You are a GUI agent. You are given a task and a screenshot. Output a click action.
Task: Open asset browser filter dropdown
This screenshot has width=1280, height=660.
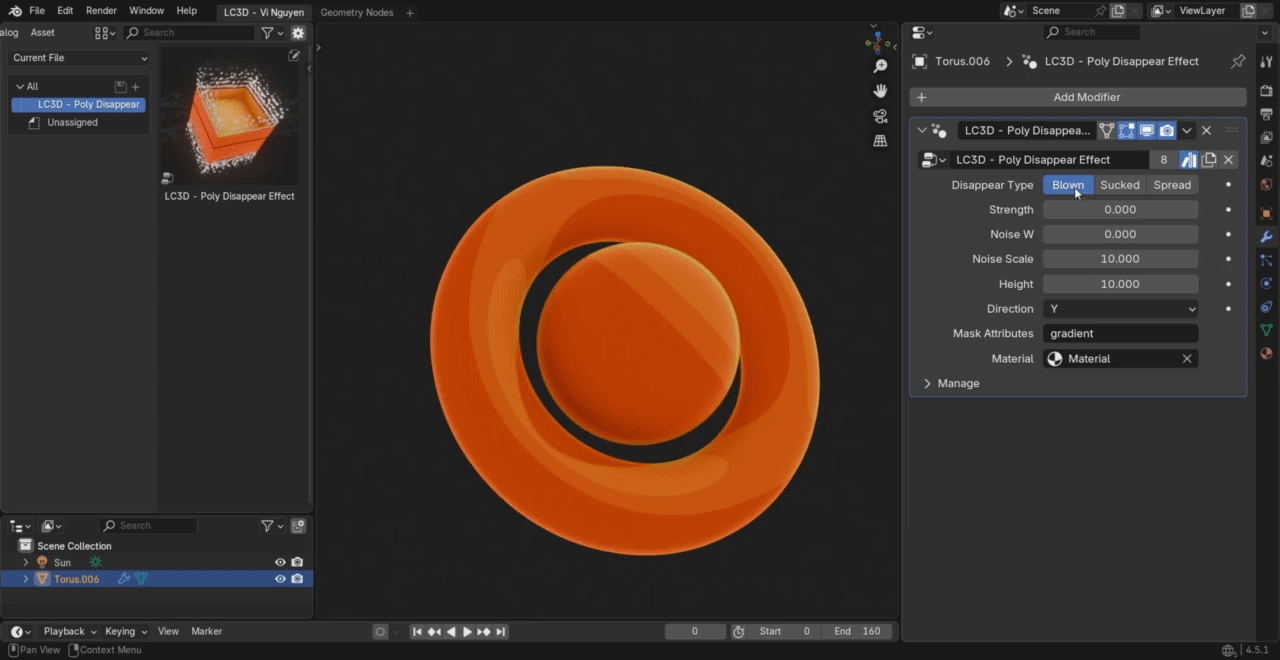[x=272, y=33]
